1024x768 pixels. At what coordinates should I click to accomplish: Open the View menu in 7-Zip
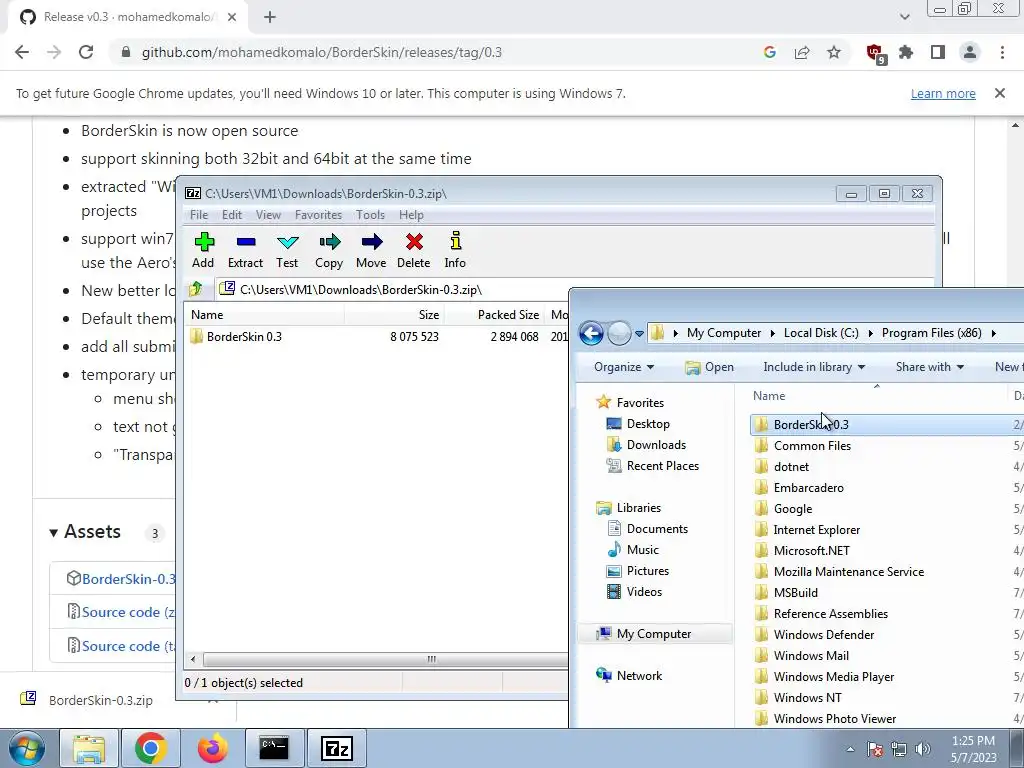click(x=268, y=215)
